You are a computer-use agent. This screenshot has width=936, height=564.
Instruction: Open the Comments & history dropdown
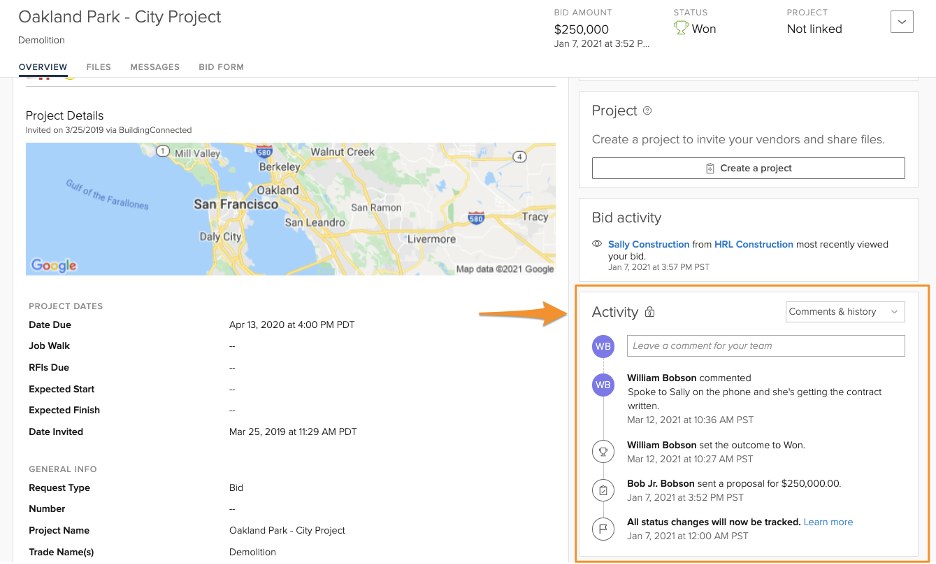pyautogui.click(x=845, y=312)
